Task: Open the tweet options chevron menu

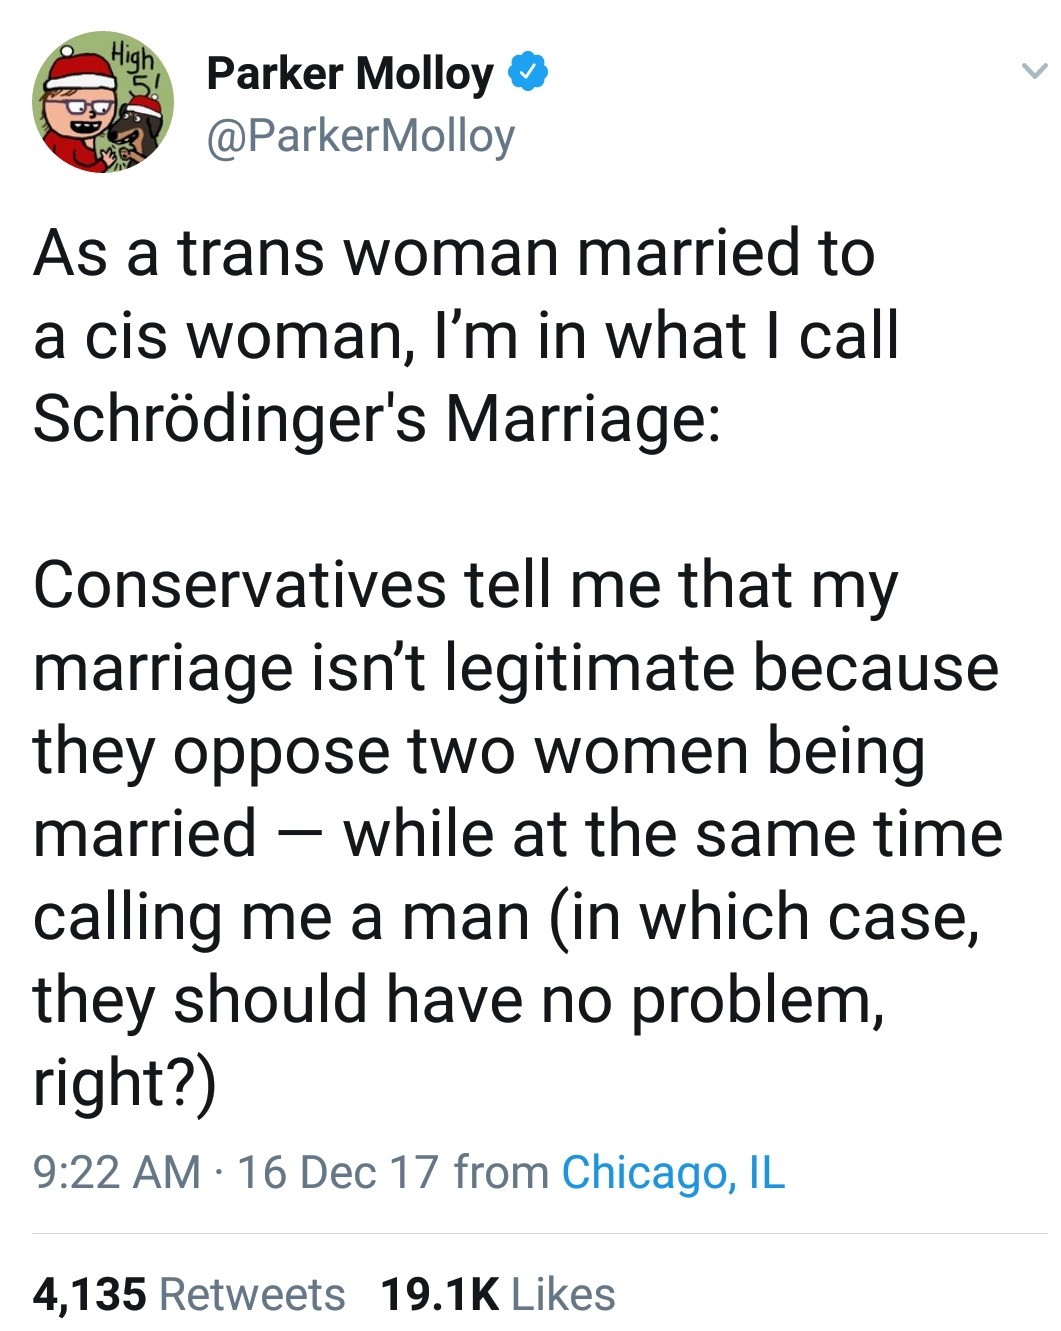Action: point(1033,71)
